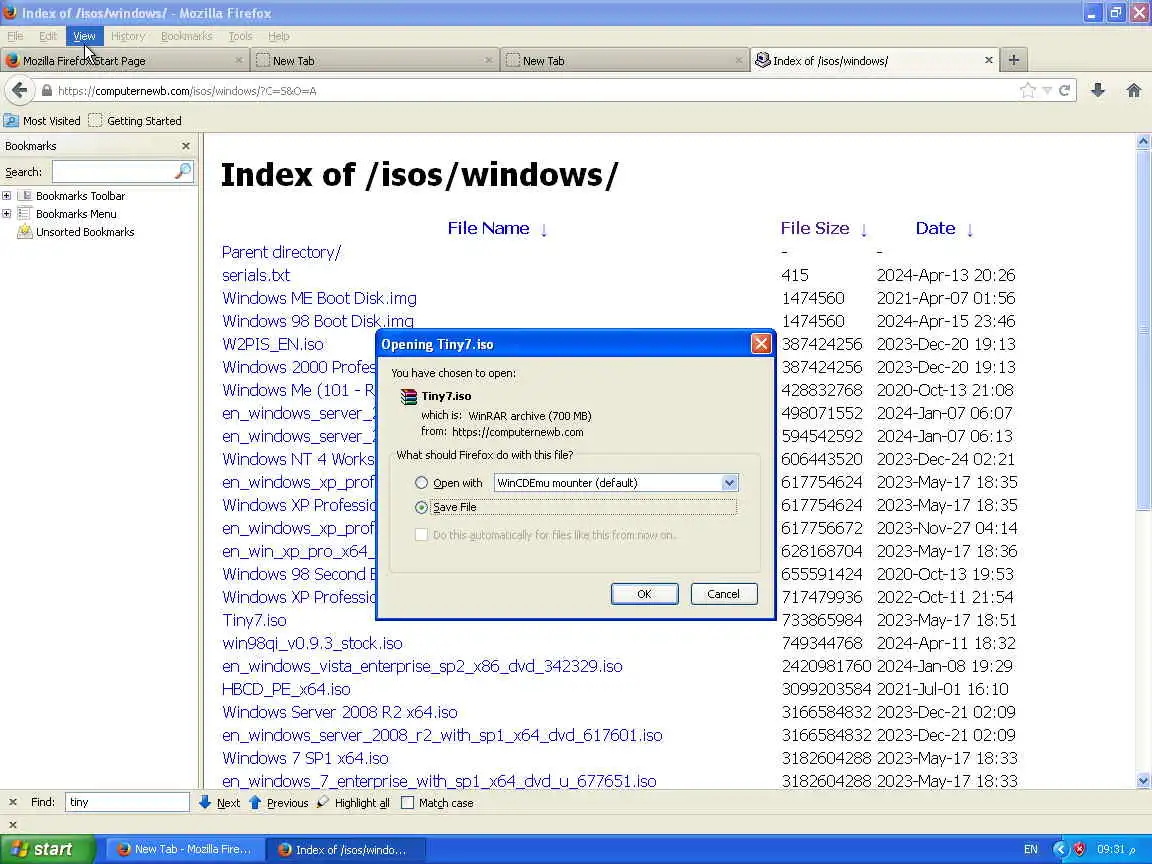The image size is (1152, 864).
Task: Select the Open with radio button
Action: tap(421, 483)
